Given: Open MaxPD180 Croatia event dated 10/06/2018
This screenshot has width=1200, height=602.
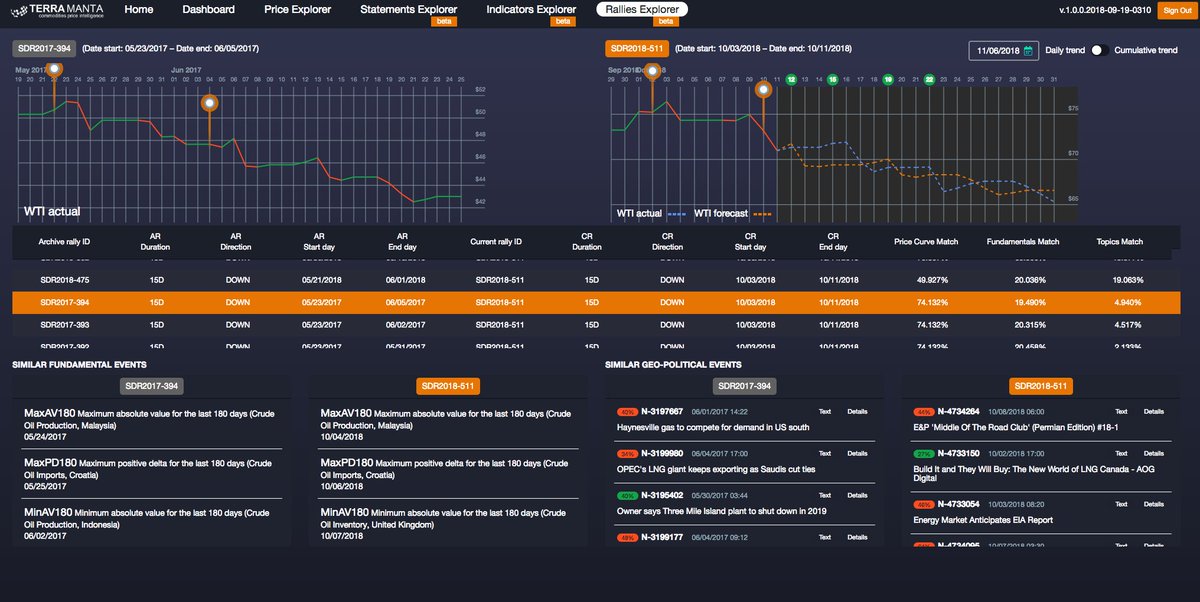Looking at the screenshot, I should point(447,475).
